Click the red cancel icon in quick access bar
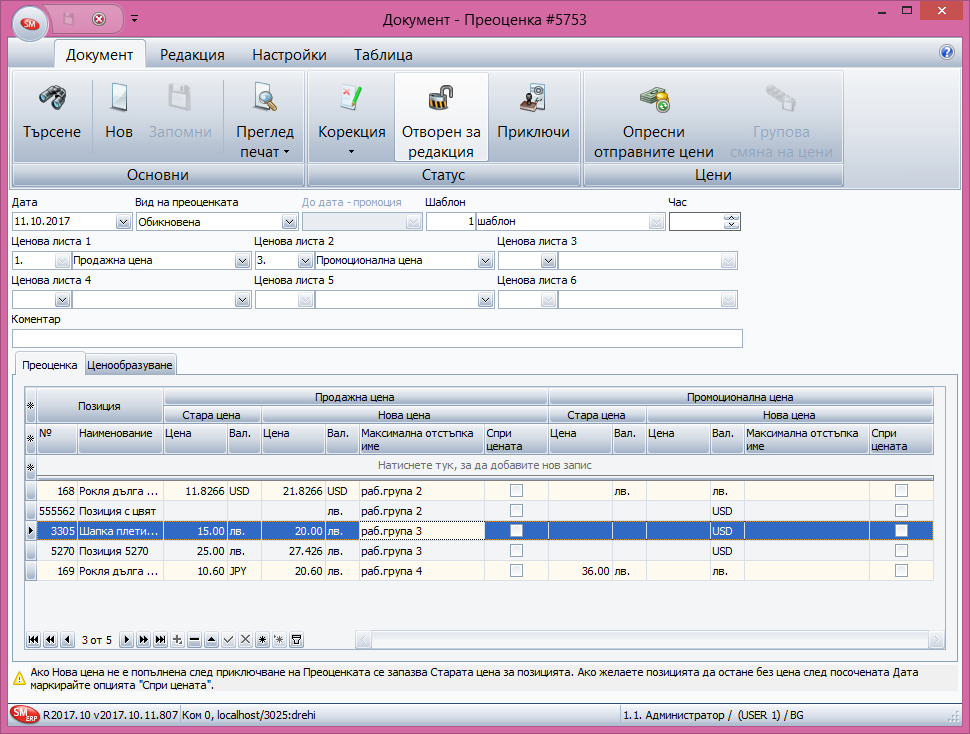The width and height of the screenshot is (970, 734). pos(99,19)
